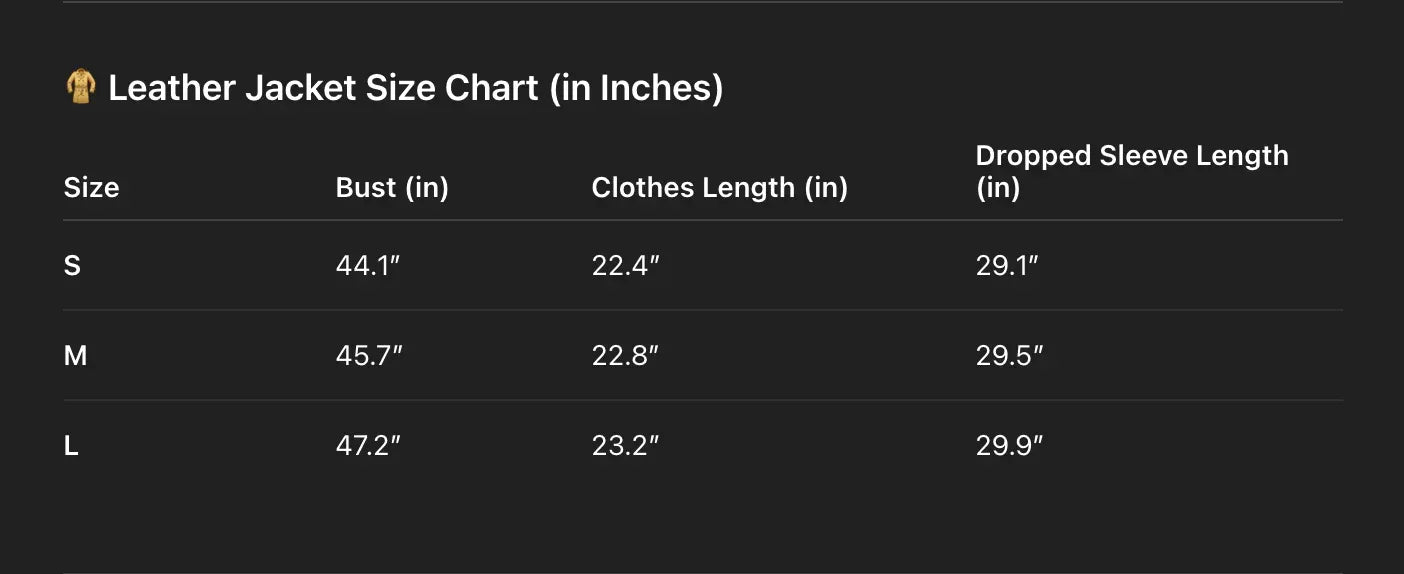This screenshot has height=574, width=1404.
Task: Click the Dropped Sleeve Length column header
Action: coord(1131,171)
